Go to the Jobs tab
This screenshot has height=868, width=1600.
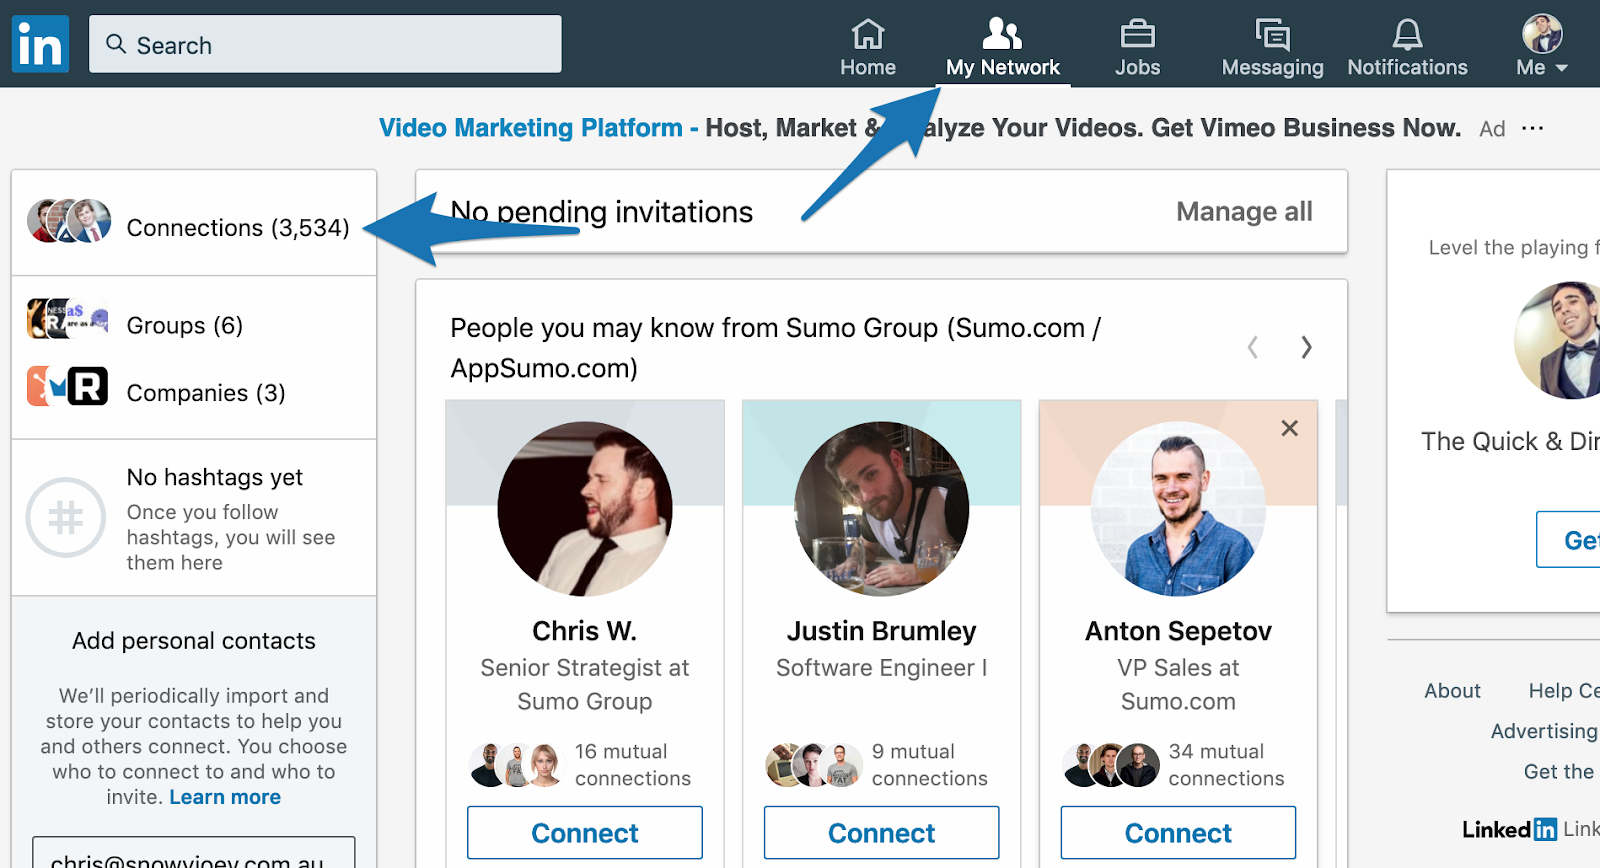(x=1137, y=47)
